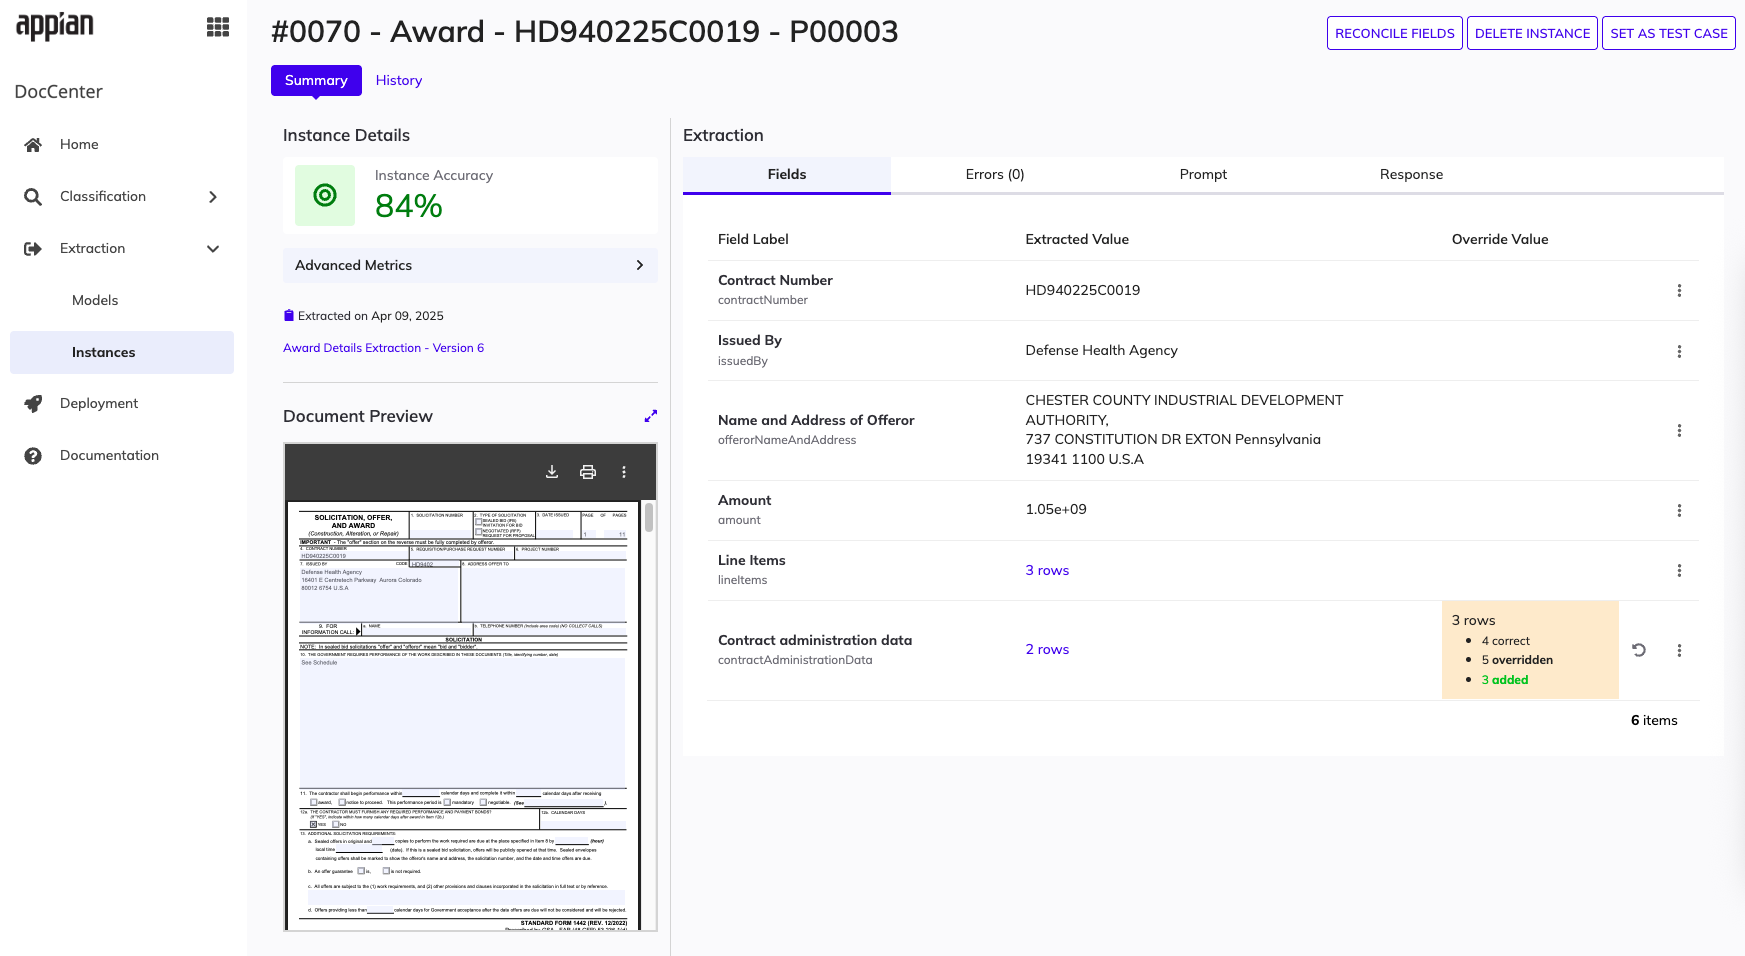1745x956 pixels.
Task: Click the SET AS TEST CASE button
Action: click(1669, 33)
